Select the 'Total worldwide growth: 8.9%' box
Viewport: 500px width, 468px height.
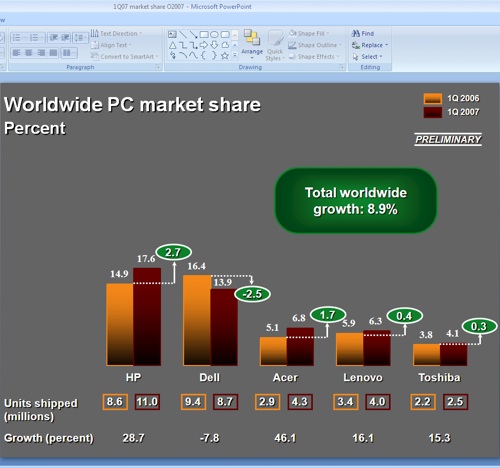356,200
